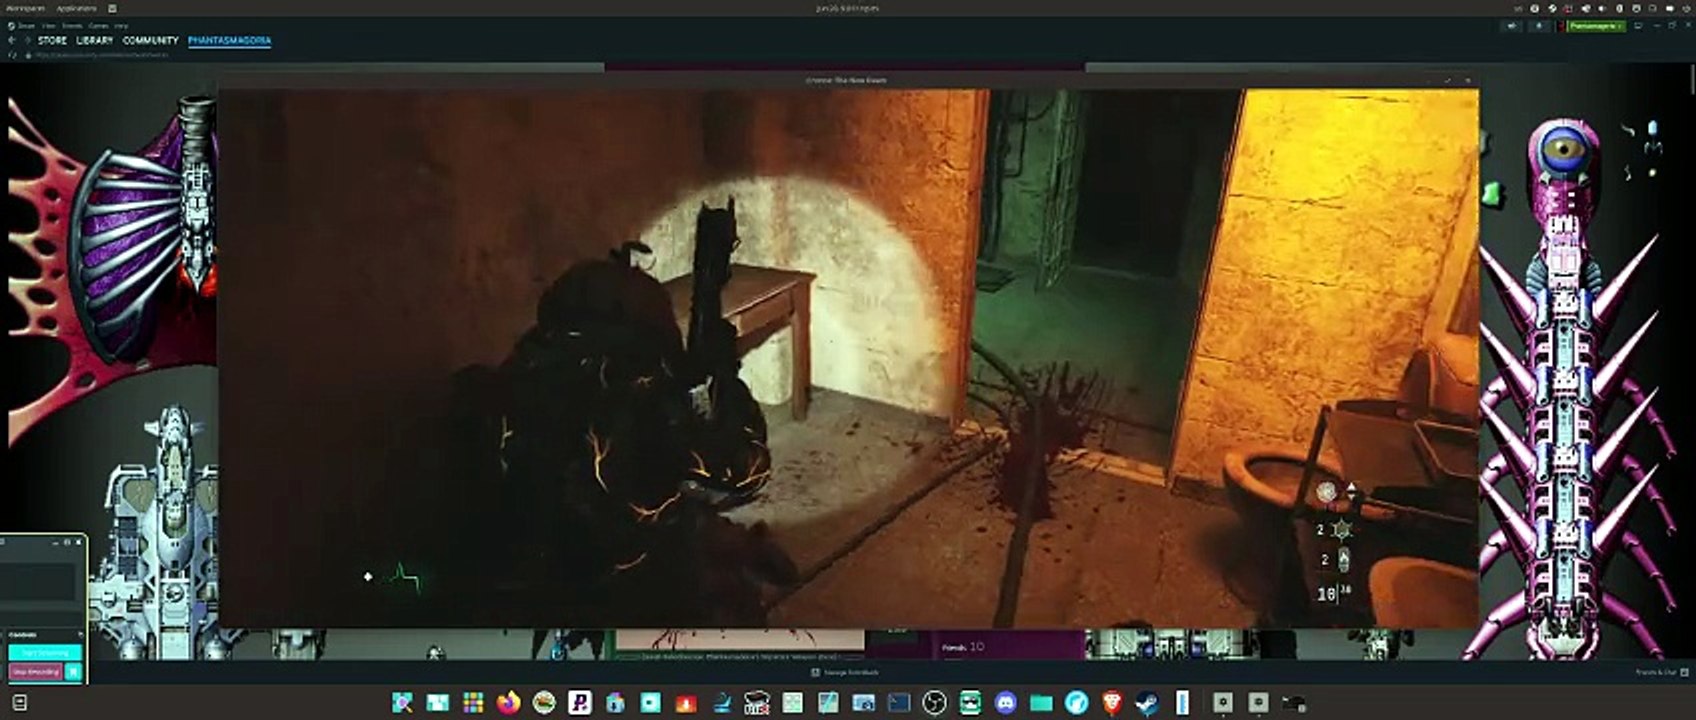The height and width of the screenshot is (720, 1696).
Task: Click the panel icon at far left of bottom bar
Action: [x=19, y=703]
